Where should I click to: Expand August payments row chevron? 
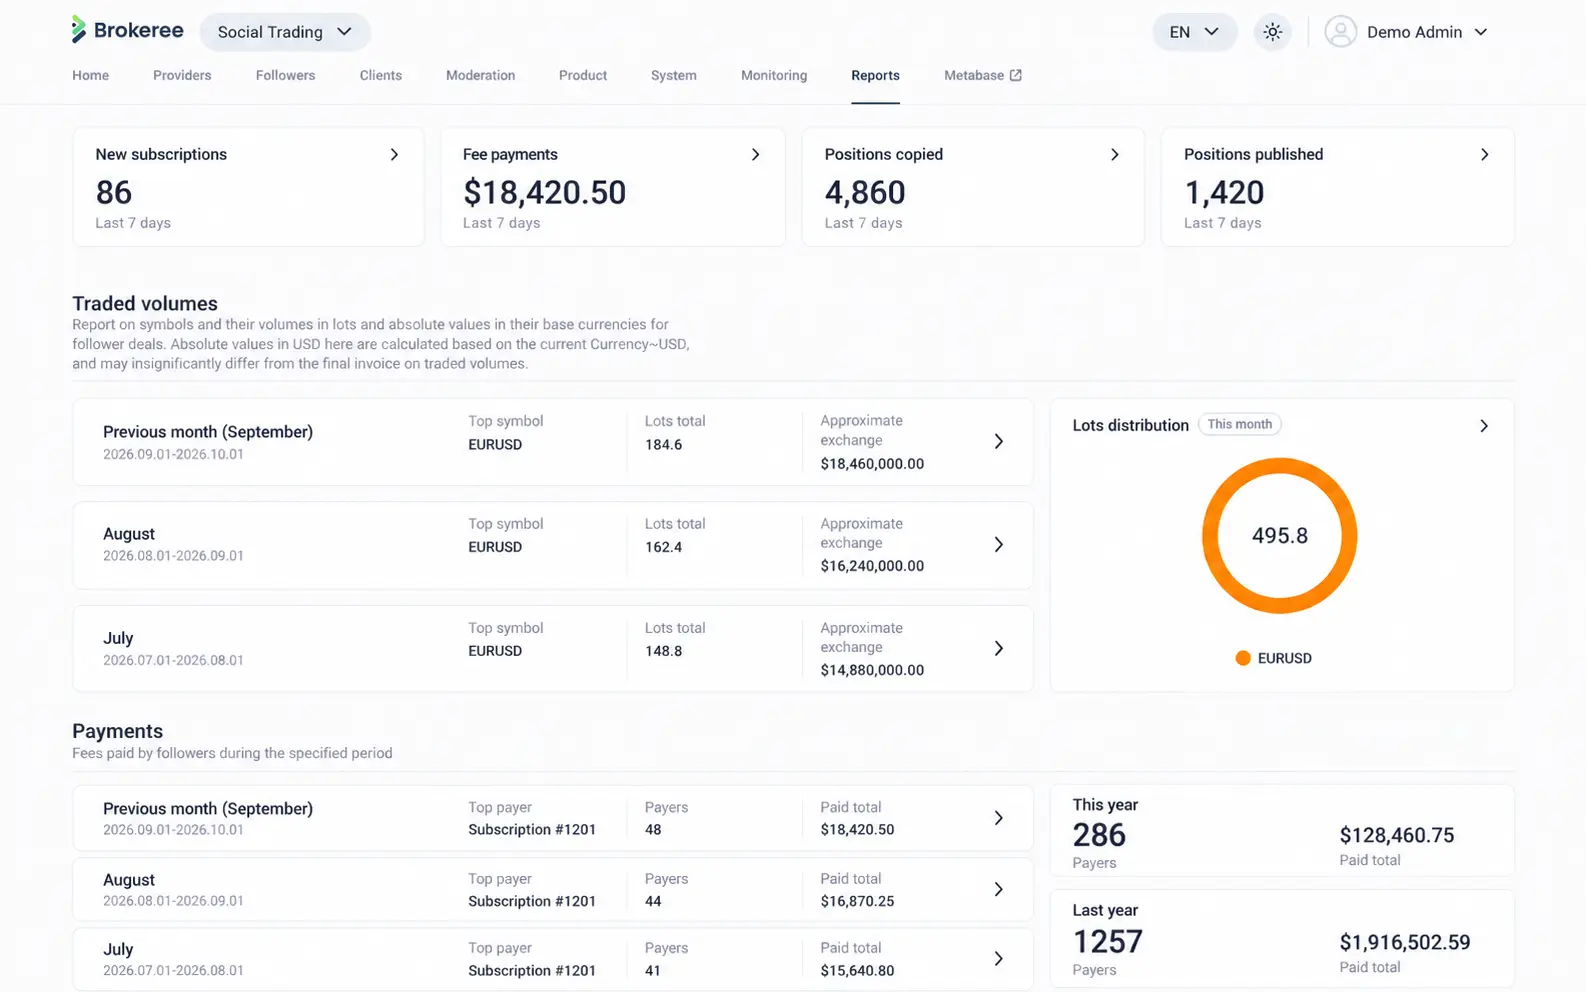pos(998,889)
